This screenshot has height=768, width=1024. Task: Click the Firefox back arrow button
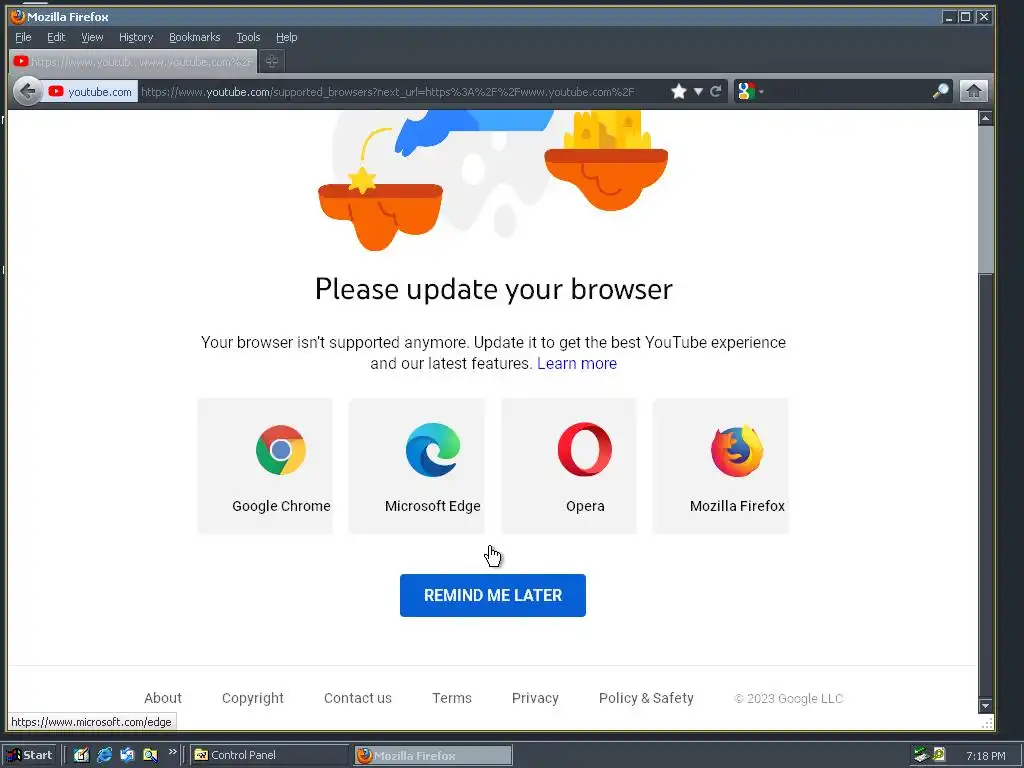click(x=27, y=91)
